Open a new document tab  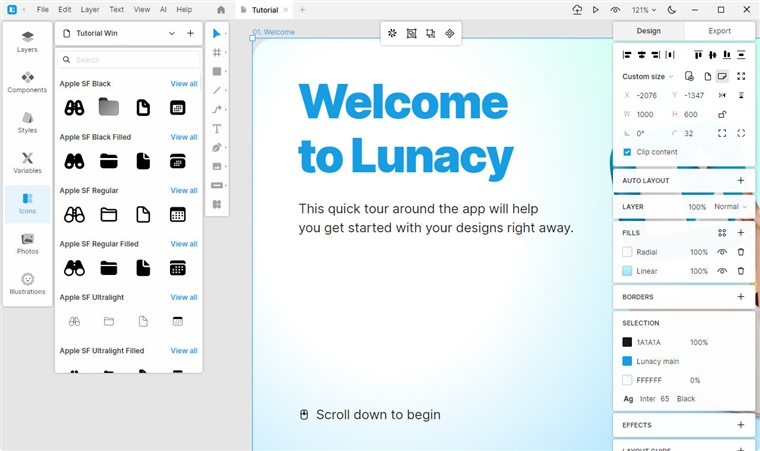coord(302,10)
